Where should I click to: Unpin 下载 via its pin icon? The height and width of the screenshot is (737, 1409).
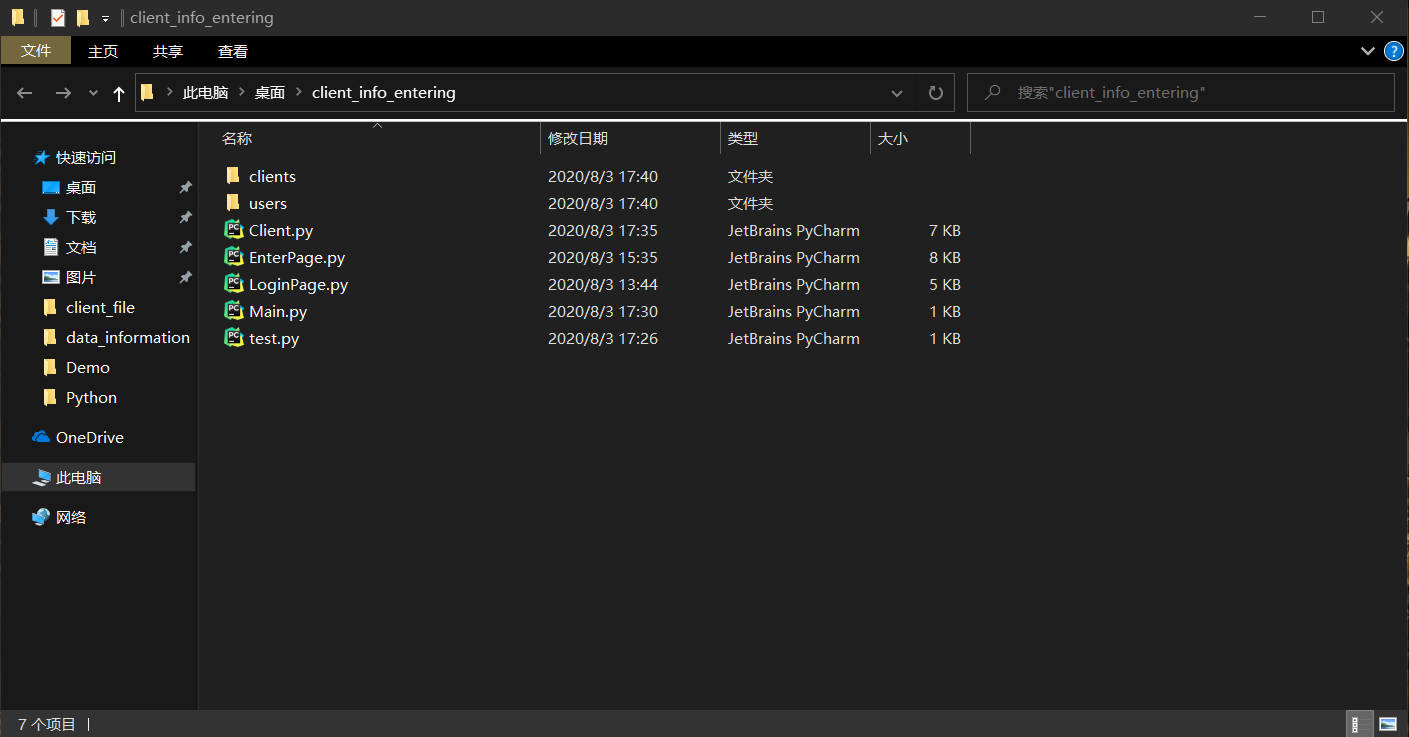[x=185, y=217]
